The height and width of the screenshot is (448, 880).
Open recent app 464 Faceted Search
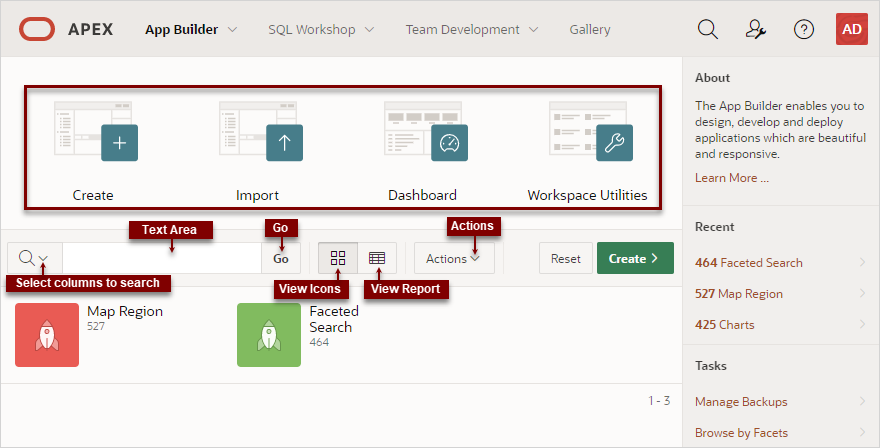749,263
